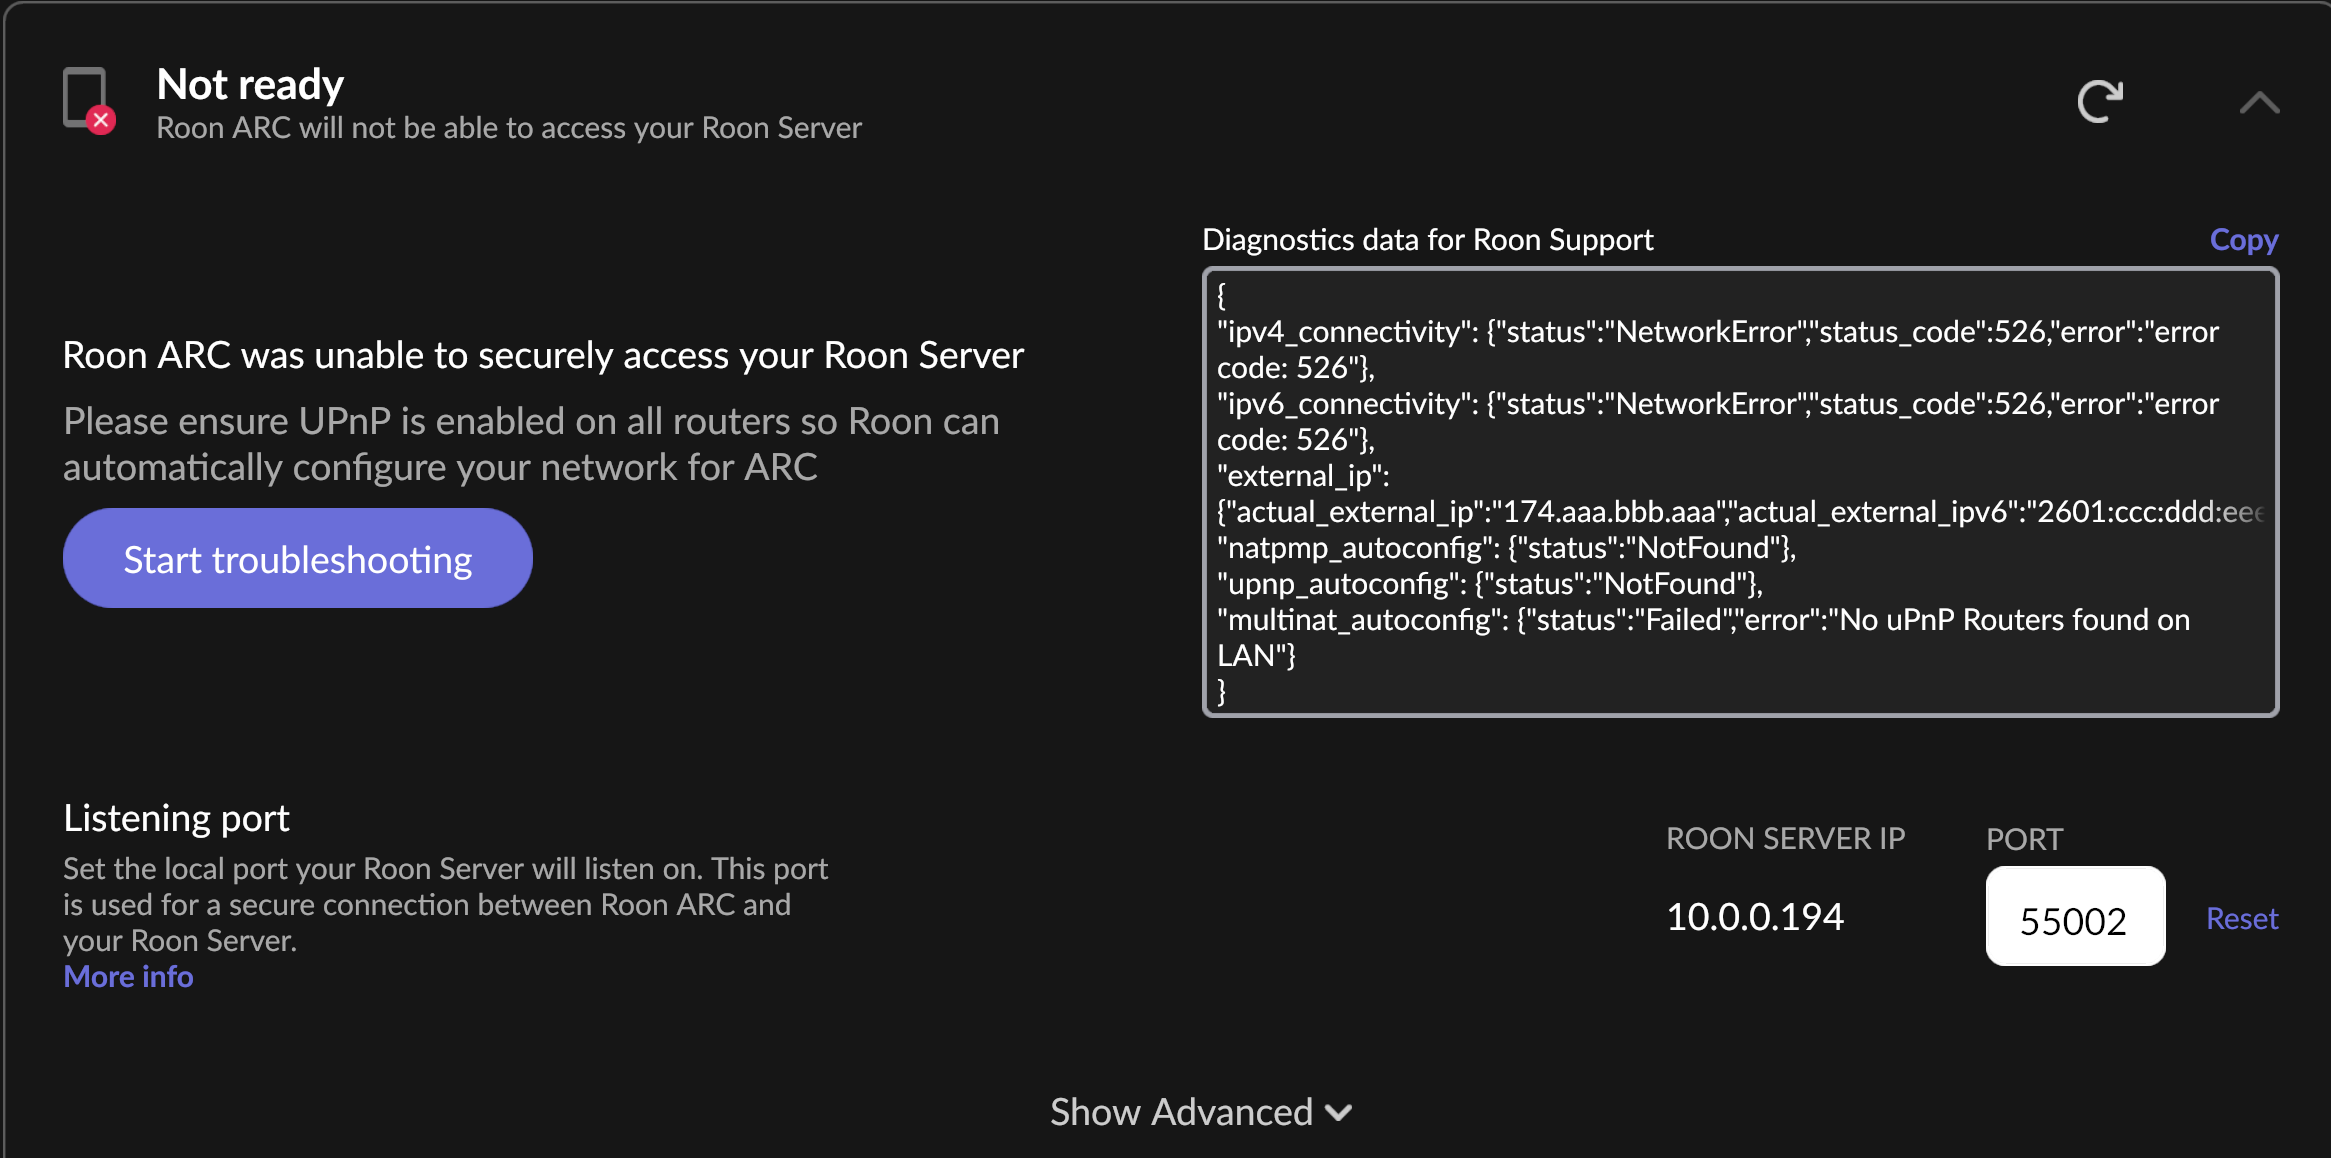
Task: Click the Roon server IP 10.0.0.194
Action: click(1754, 917)
